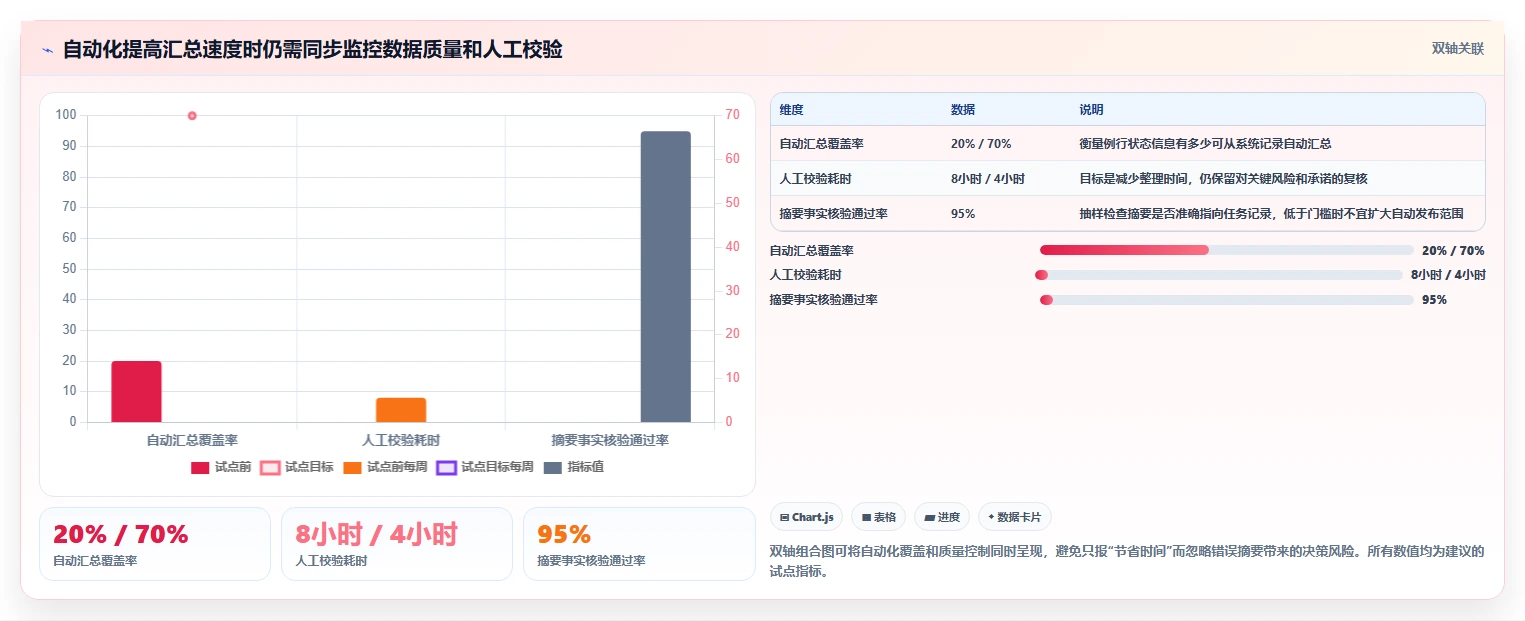Click the 人工校验耗时 cell in the table

pos(816,179)
